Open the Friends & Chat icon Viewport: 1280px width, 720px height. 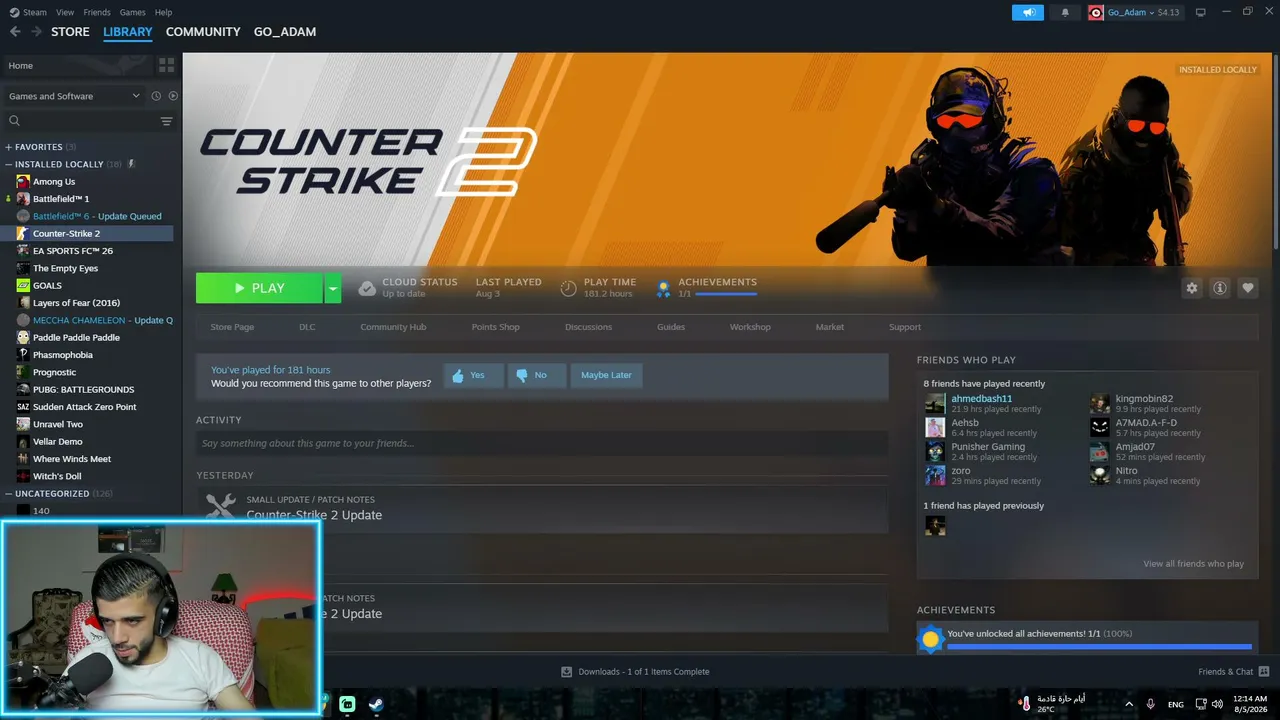pos(1264,672)
